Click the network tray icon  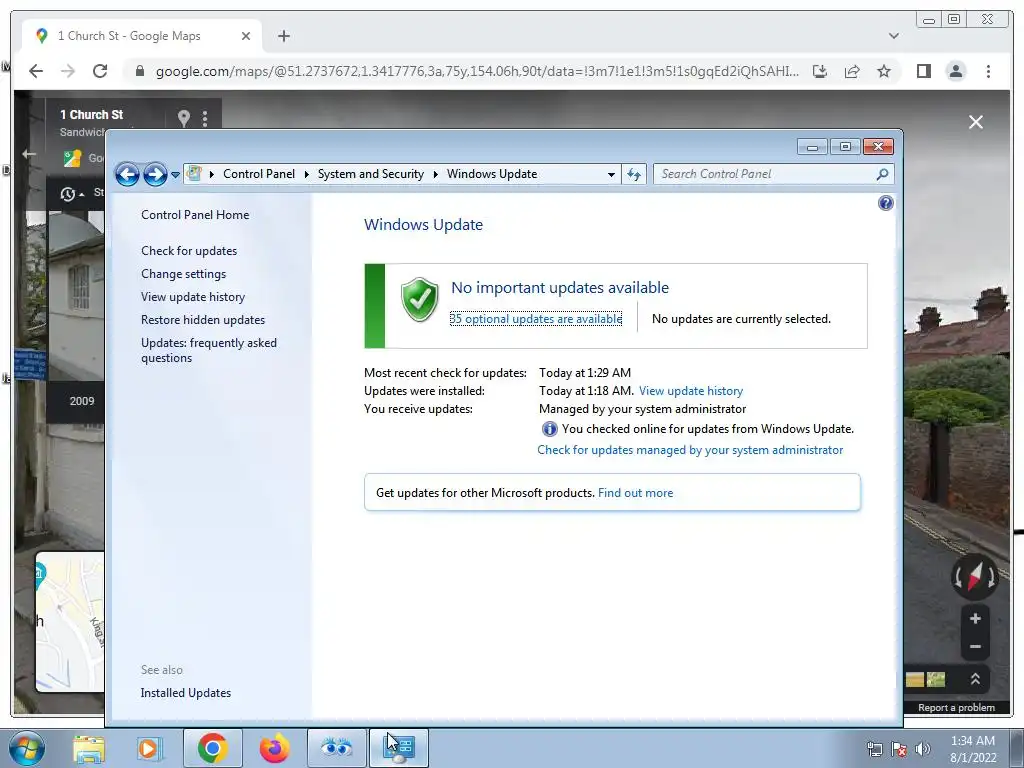point(874,749)
